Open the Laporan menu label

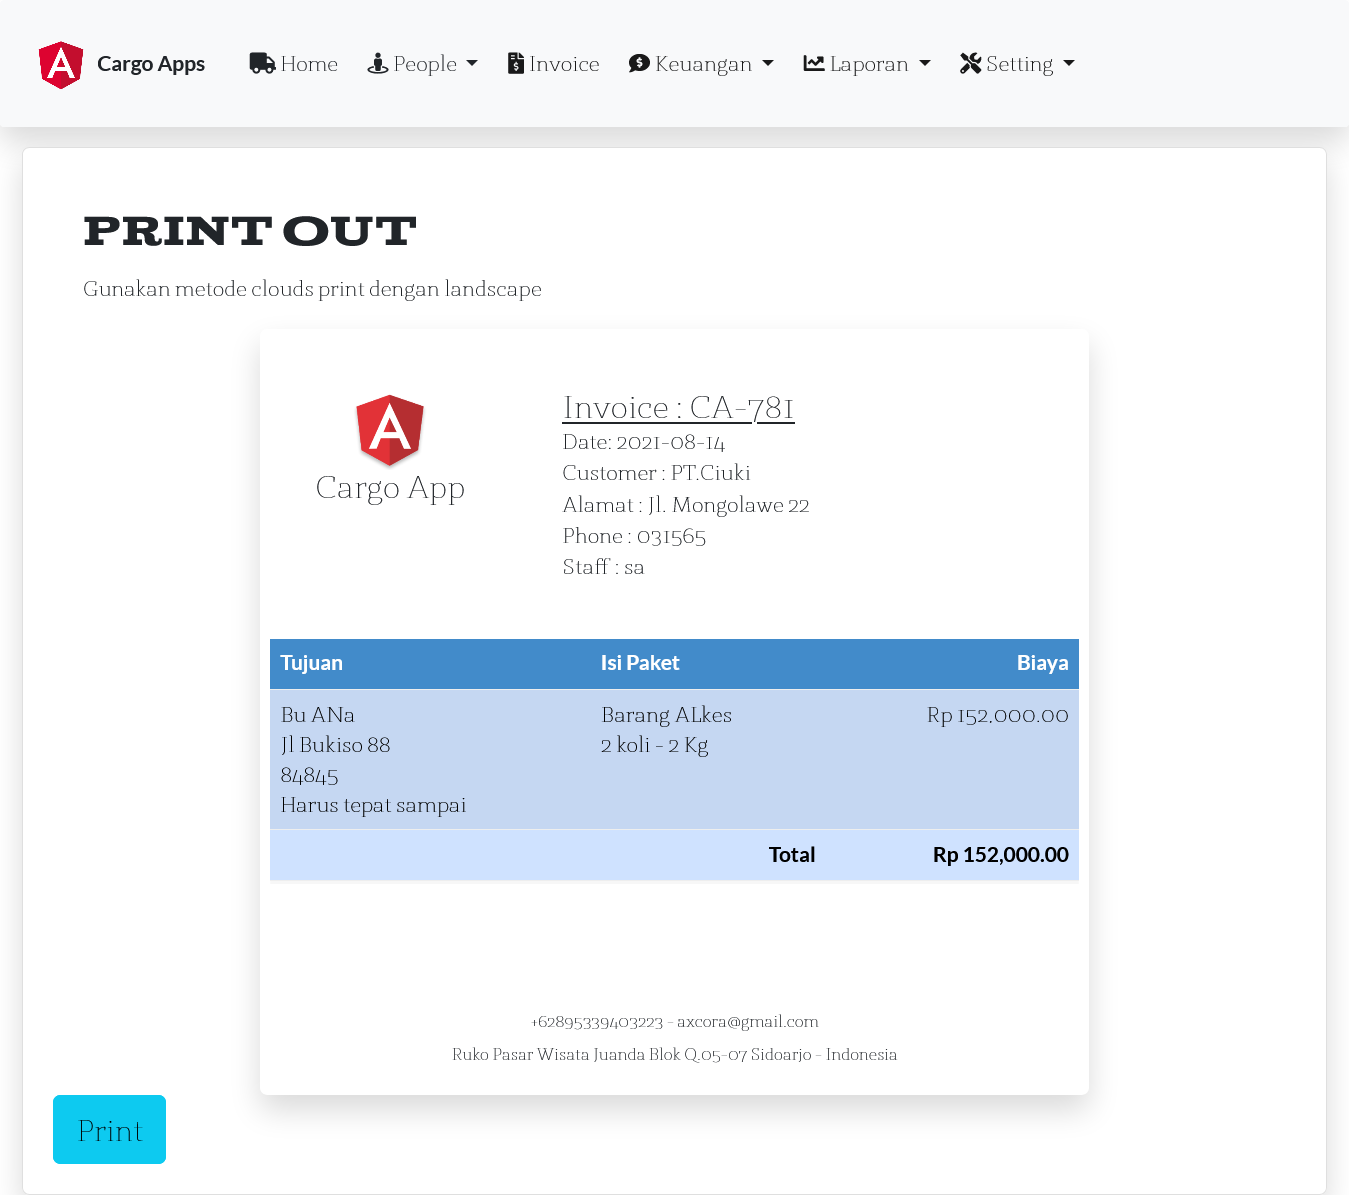[869, 64]
